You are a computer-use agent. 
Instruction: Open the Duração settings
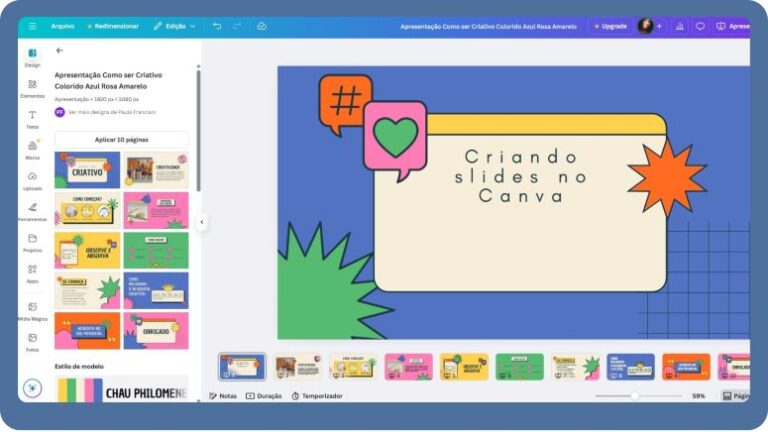(264, 396)
